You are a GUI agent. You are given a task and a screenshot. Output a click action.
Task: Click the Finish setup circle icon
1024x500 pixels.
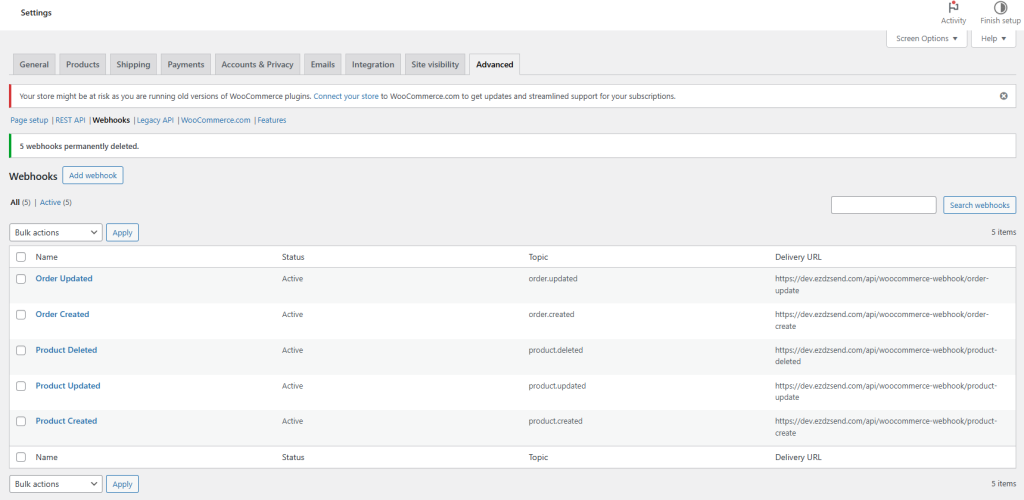[x=1000, y=8]
